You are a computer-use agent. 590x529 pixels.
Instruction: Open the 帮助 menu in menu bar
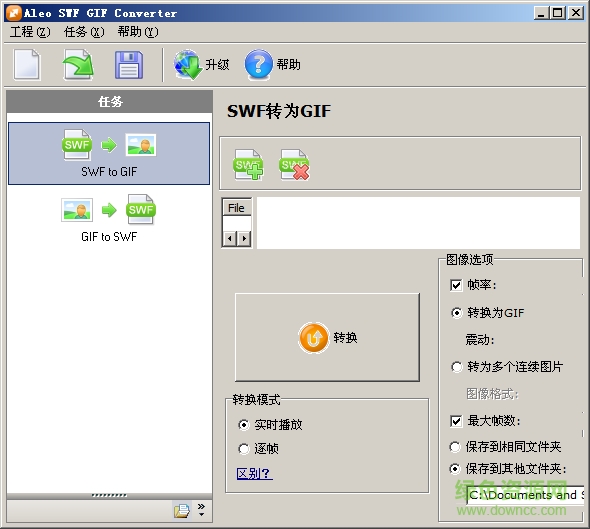click(138, 32)
